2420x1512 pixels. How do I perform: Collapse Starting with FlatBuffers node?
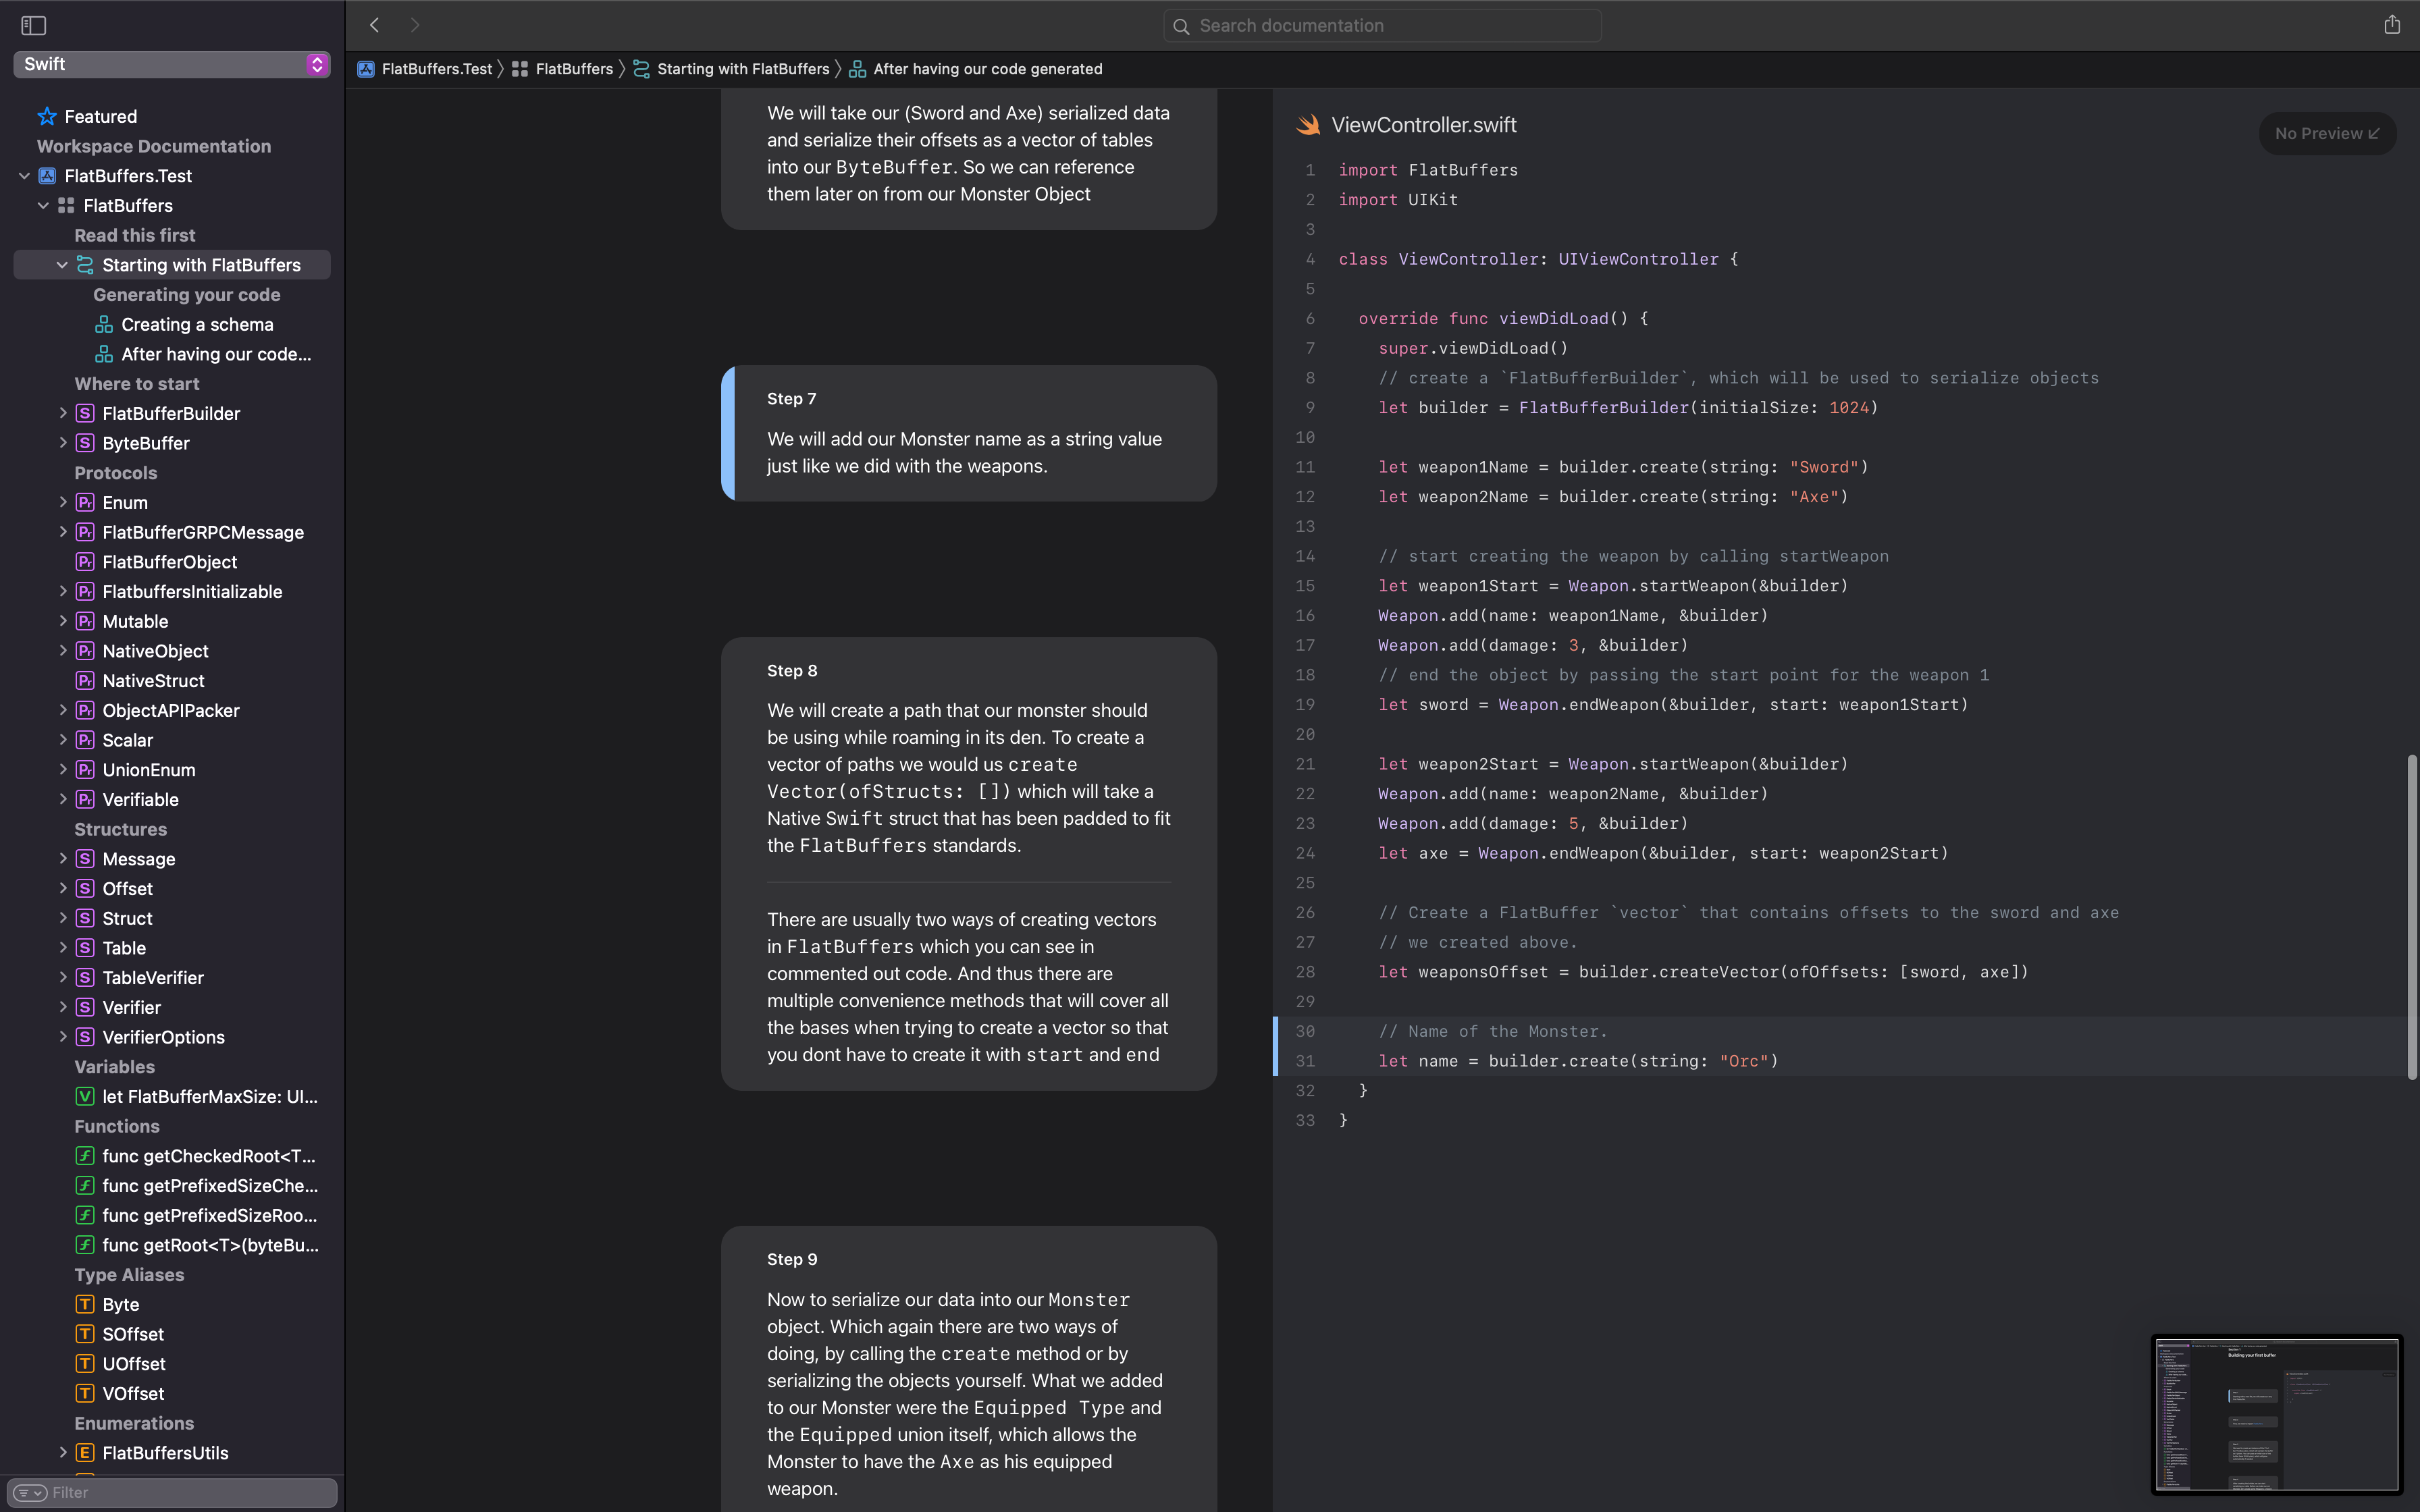tap(62, 265)
